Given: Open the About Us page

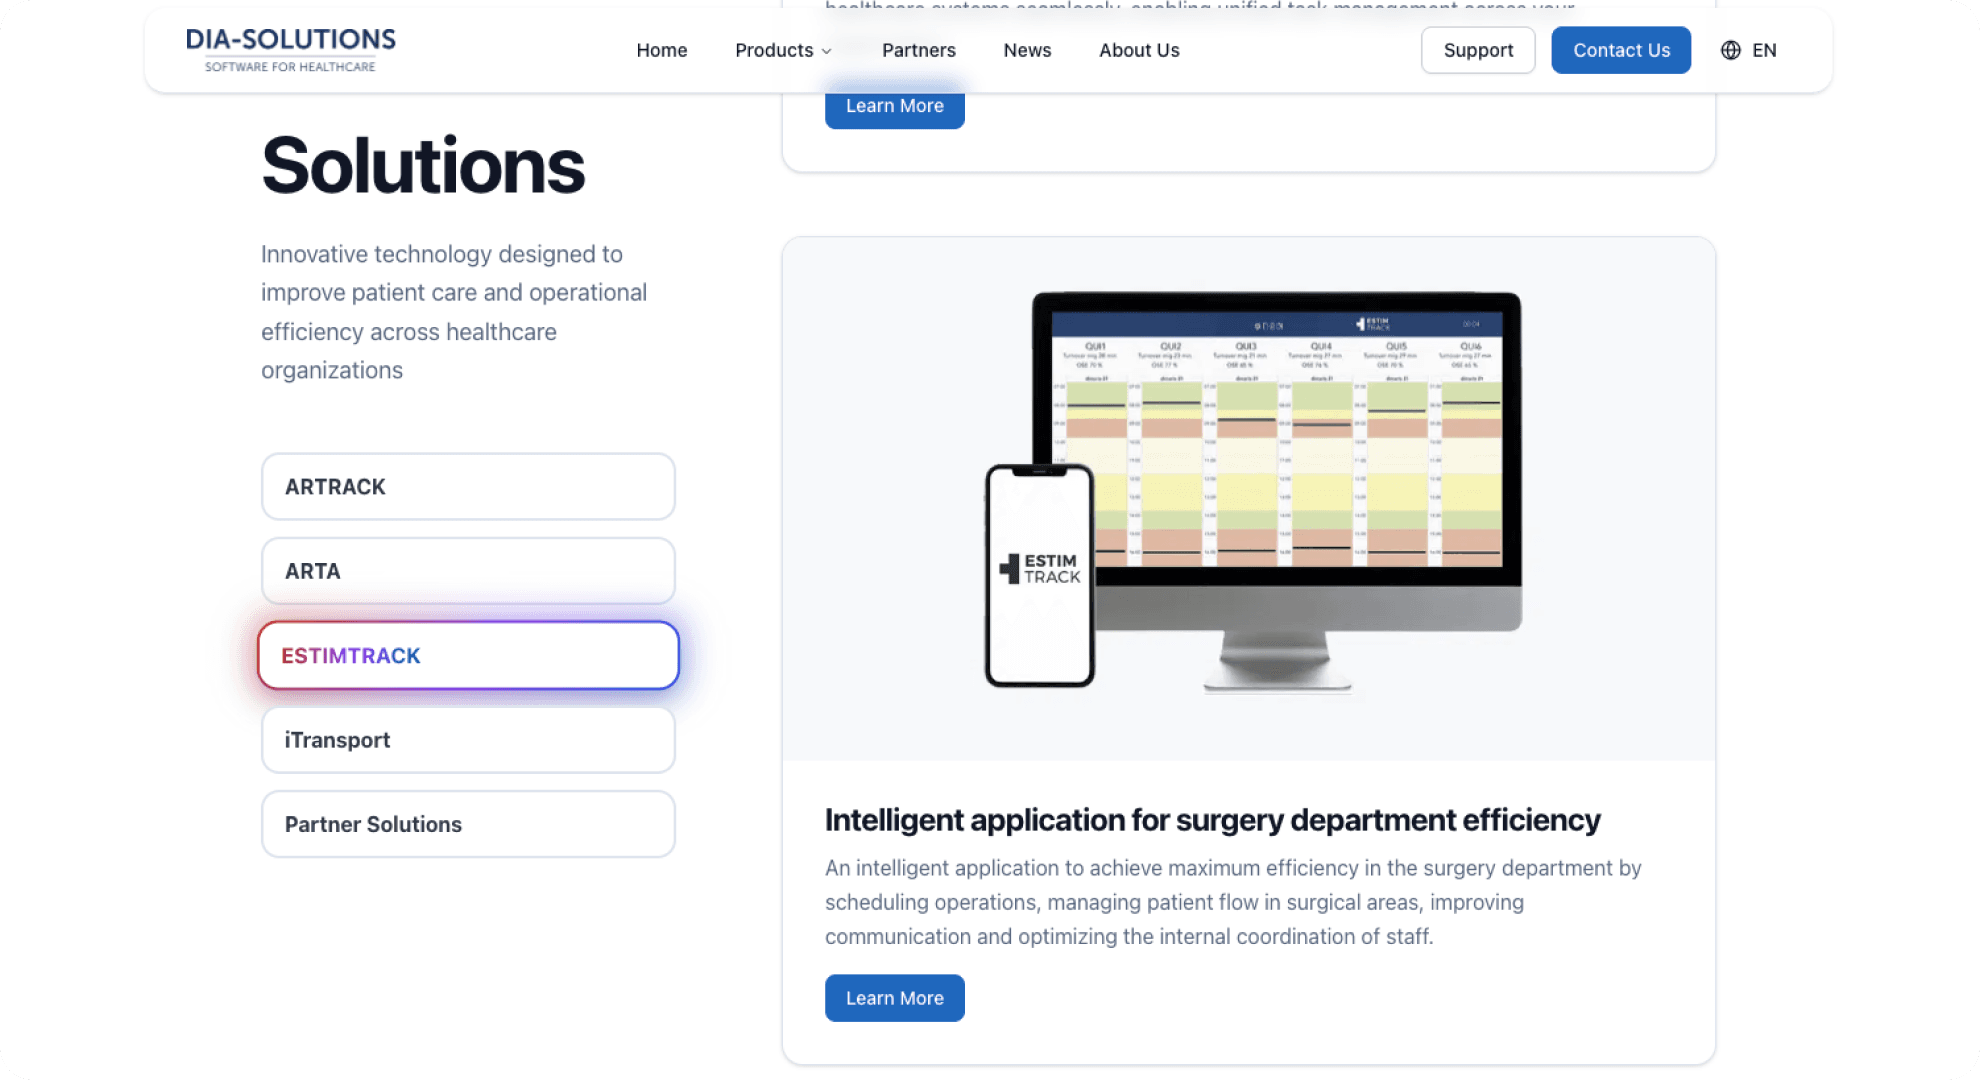Looking at the screenshot, I should pyautogui.click(x=1139, y=50).
